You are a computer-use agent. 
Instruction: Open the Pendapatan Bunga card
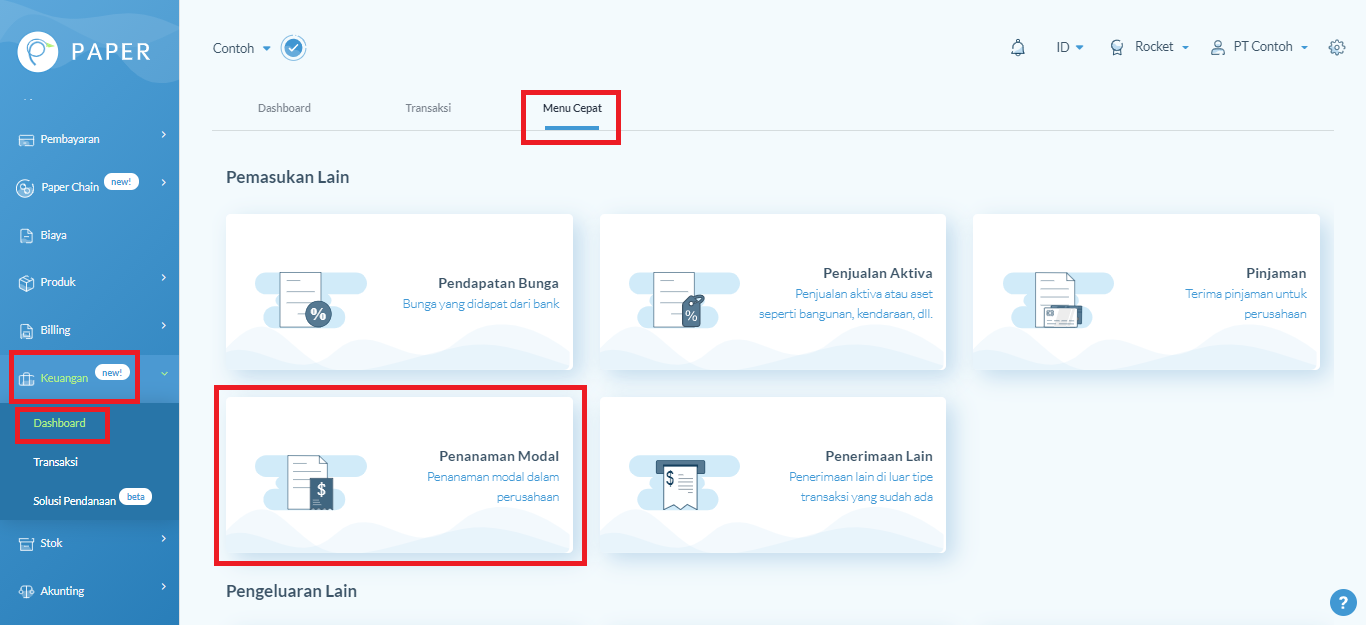[399, 292]
